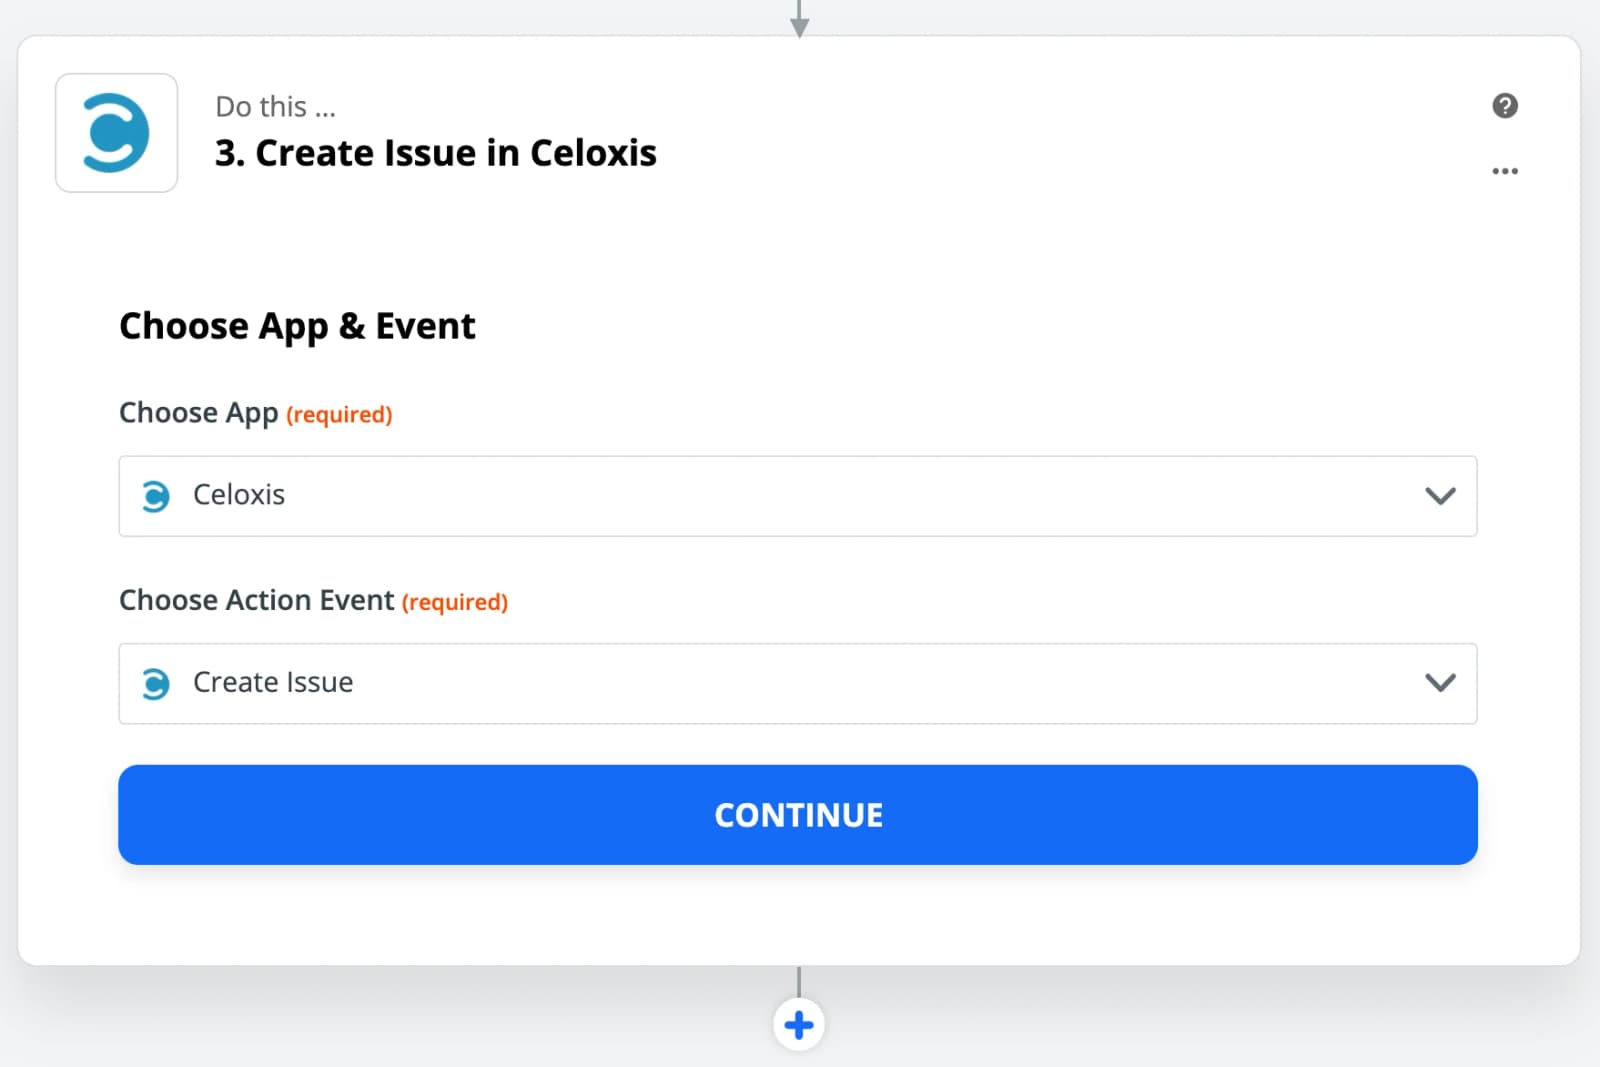This screenshot has width=1600, height=1067.
Task: Open the Create Issue event selector field
Action: [x=798, y=683]
